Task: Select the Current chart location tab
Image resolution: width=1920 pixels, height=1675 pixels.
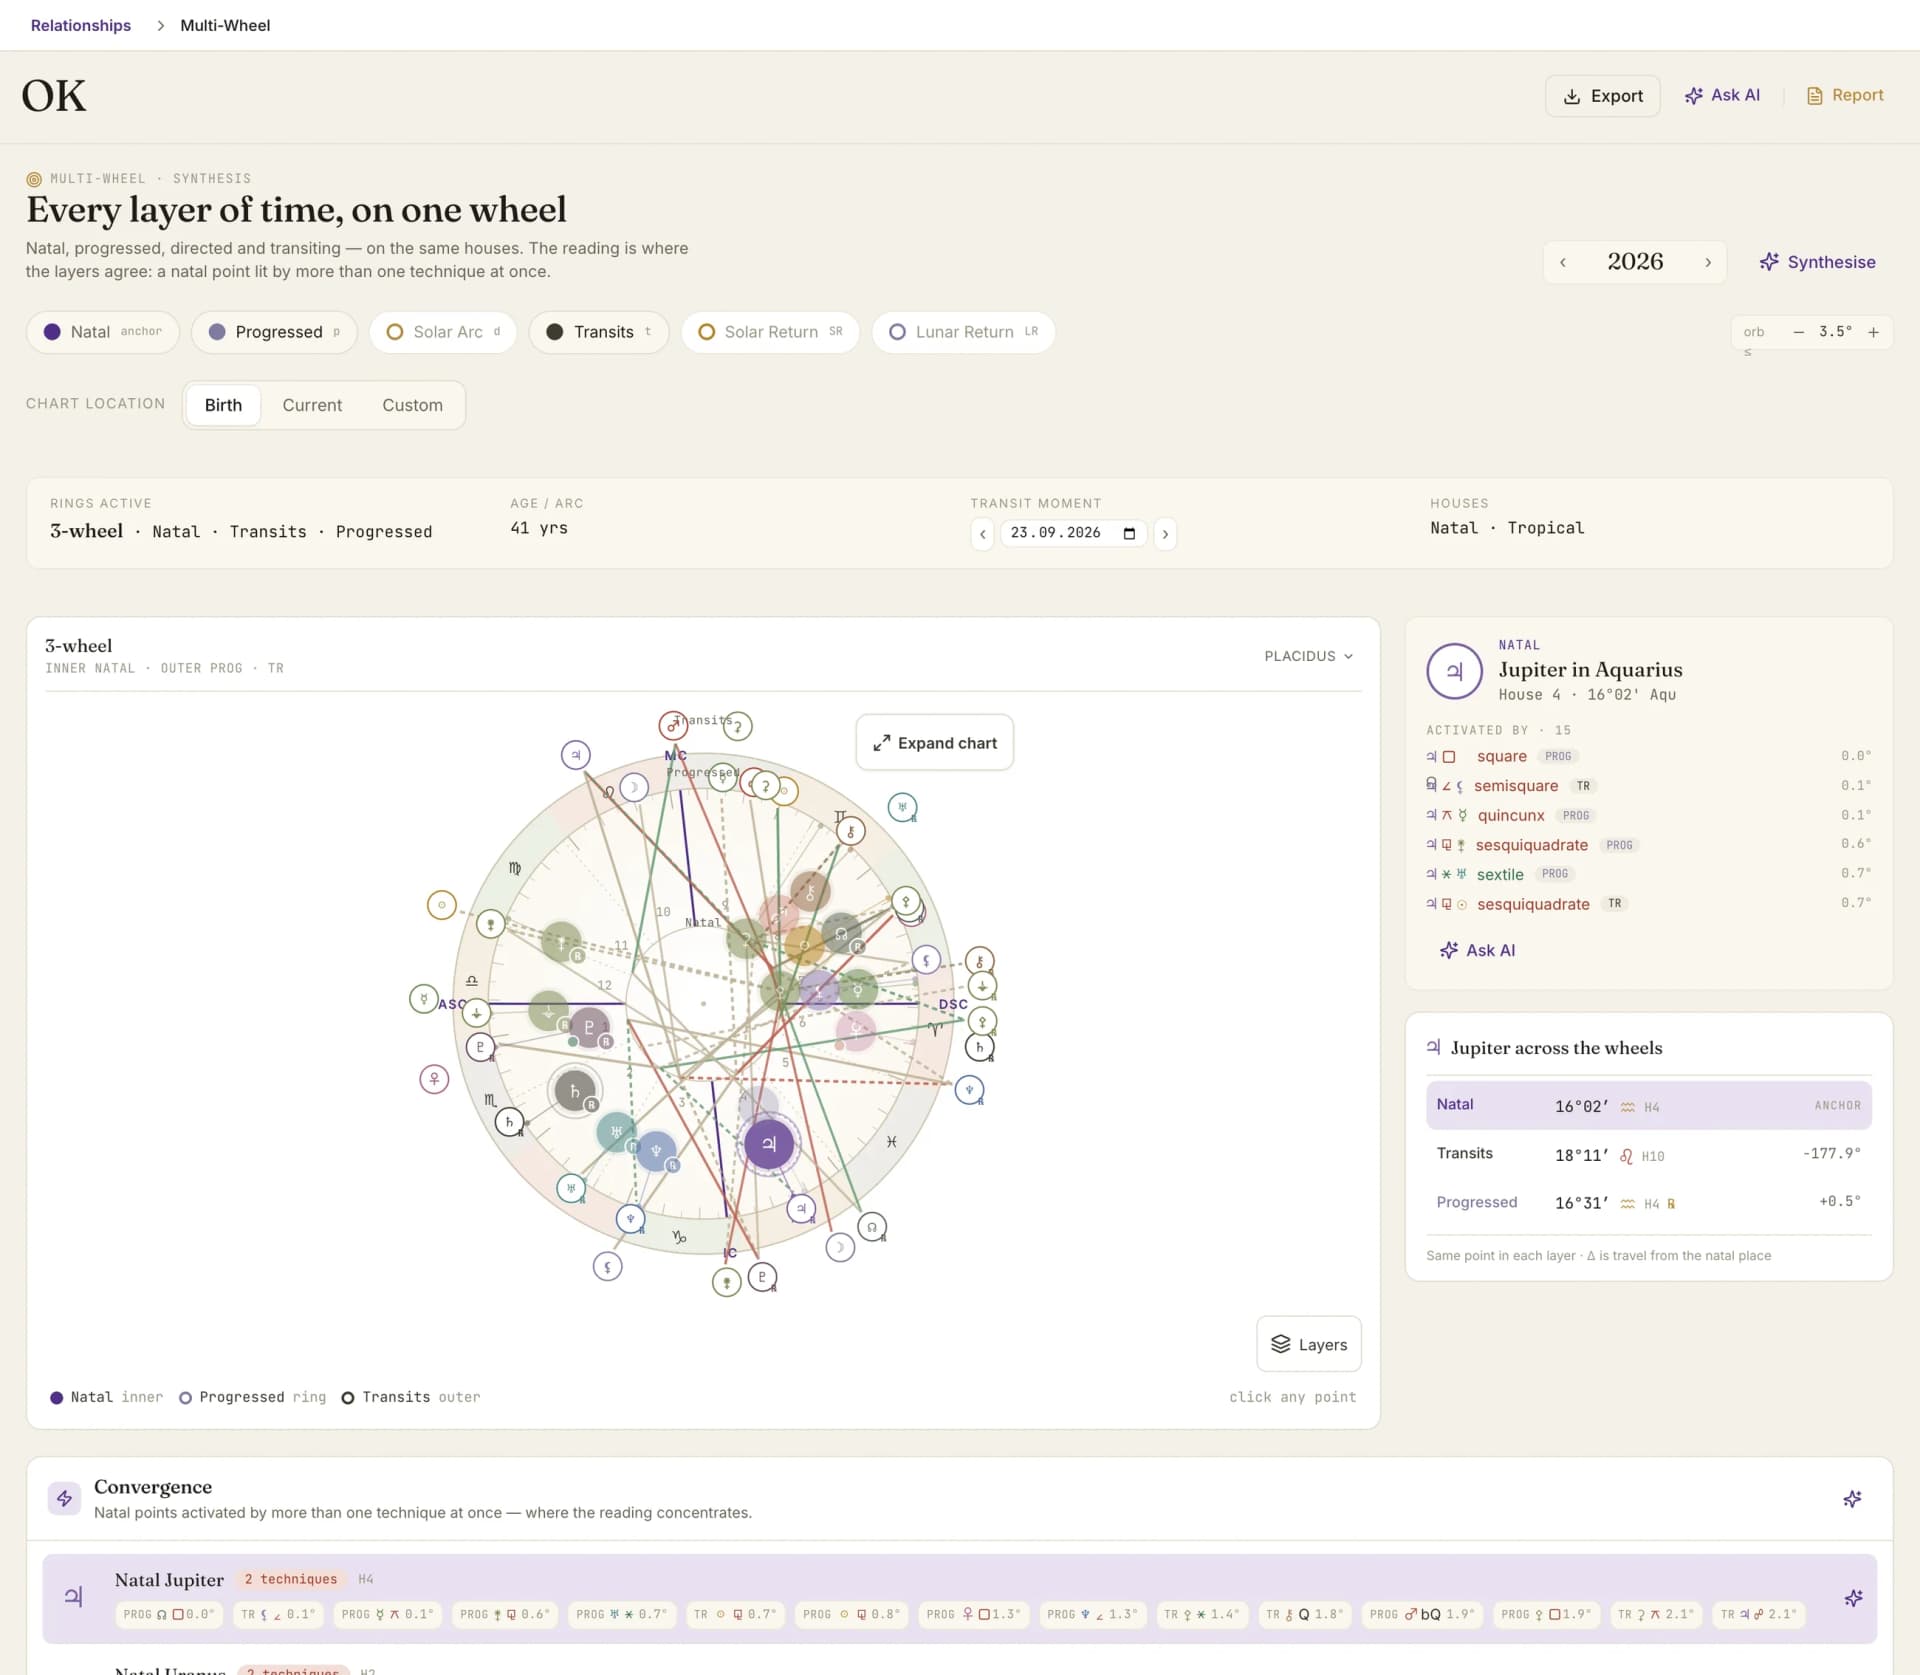Action: [312, 405]
